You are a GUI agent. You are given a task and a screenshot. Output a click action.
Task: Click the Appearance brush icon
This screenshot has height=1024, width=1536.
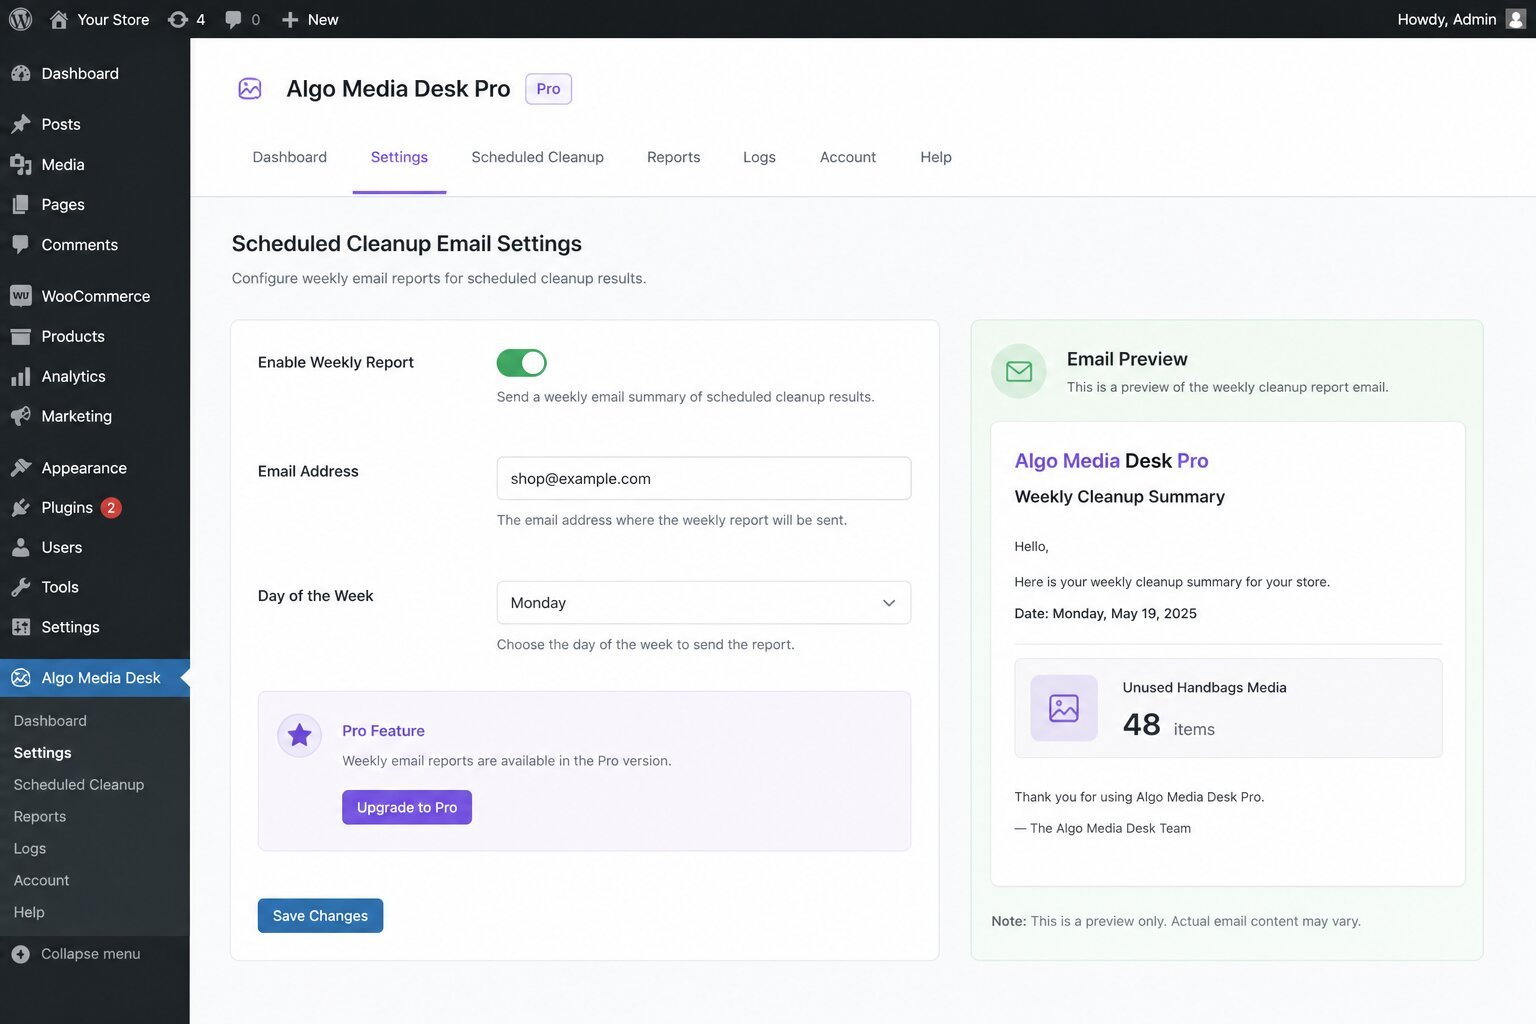pyautogui.click(x=21, y=467)
